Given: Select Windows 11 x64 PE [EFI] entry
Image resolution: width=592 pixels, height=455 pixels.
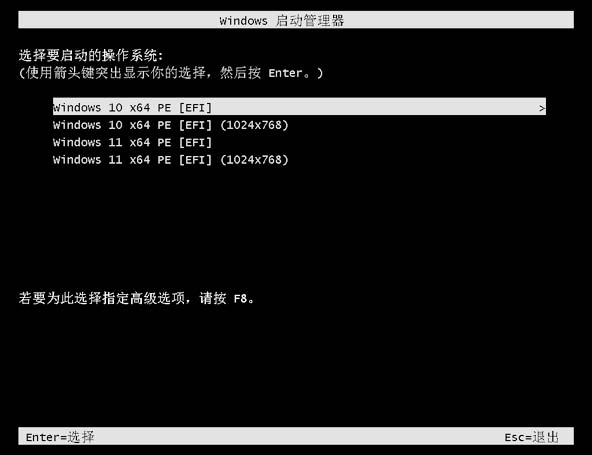Looking at the screenshot, I should pos(133,142).
